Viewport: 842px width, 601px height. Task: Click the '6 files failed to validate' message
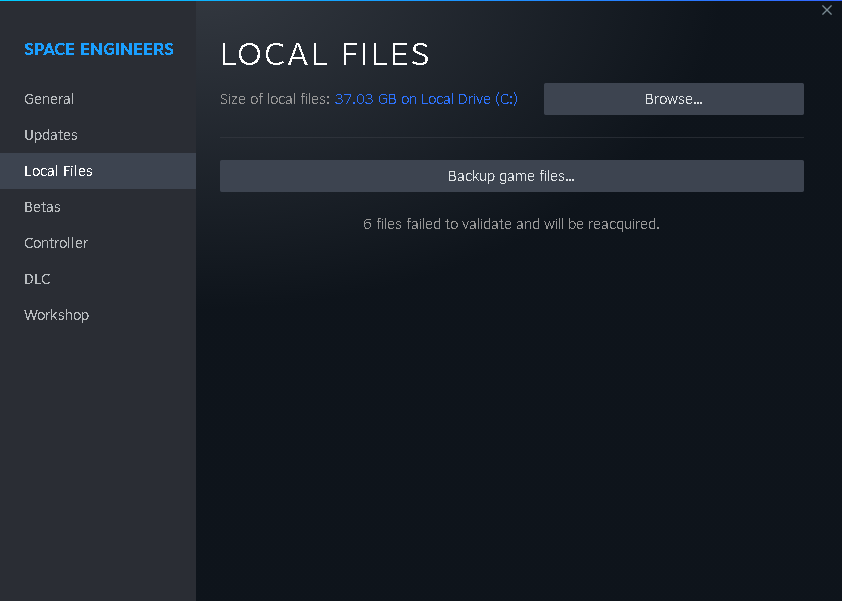(511, 224)
